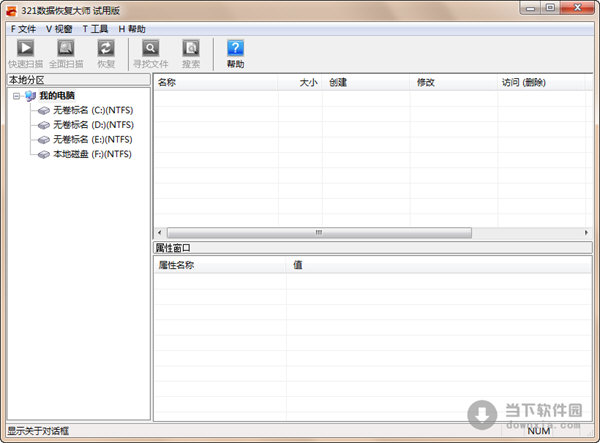Screen dimensions: 600x443
Task: Select the 无卷标名 (E:)(NTFS) partition
Action: click(x=93, y=140)
